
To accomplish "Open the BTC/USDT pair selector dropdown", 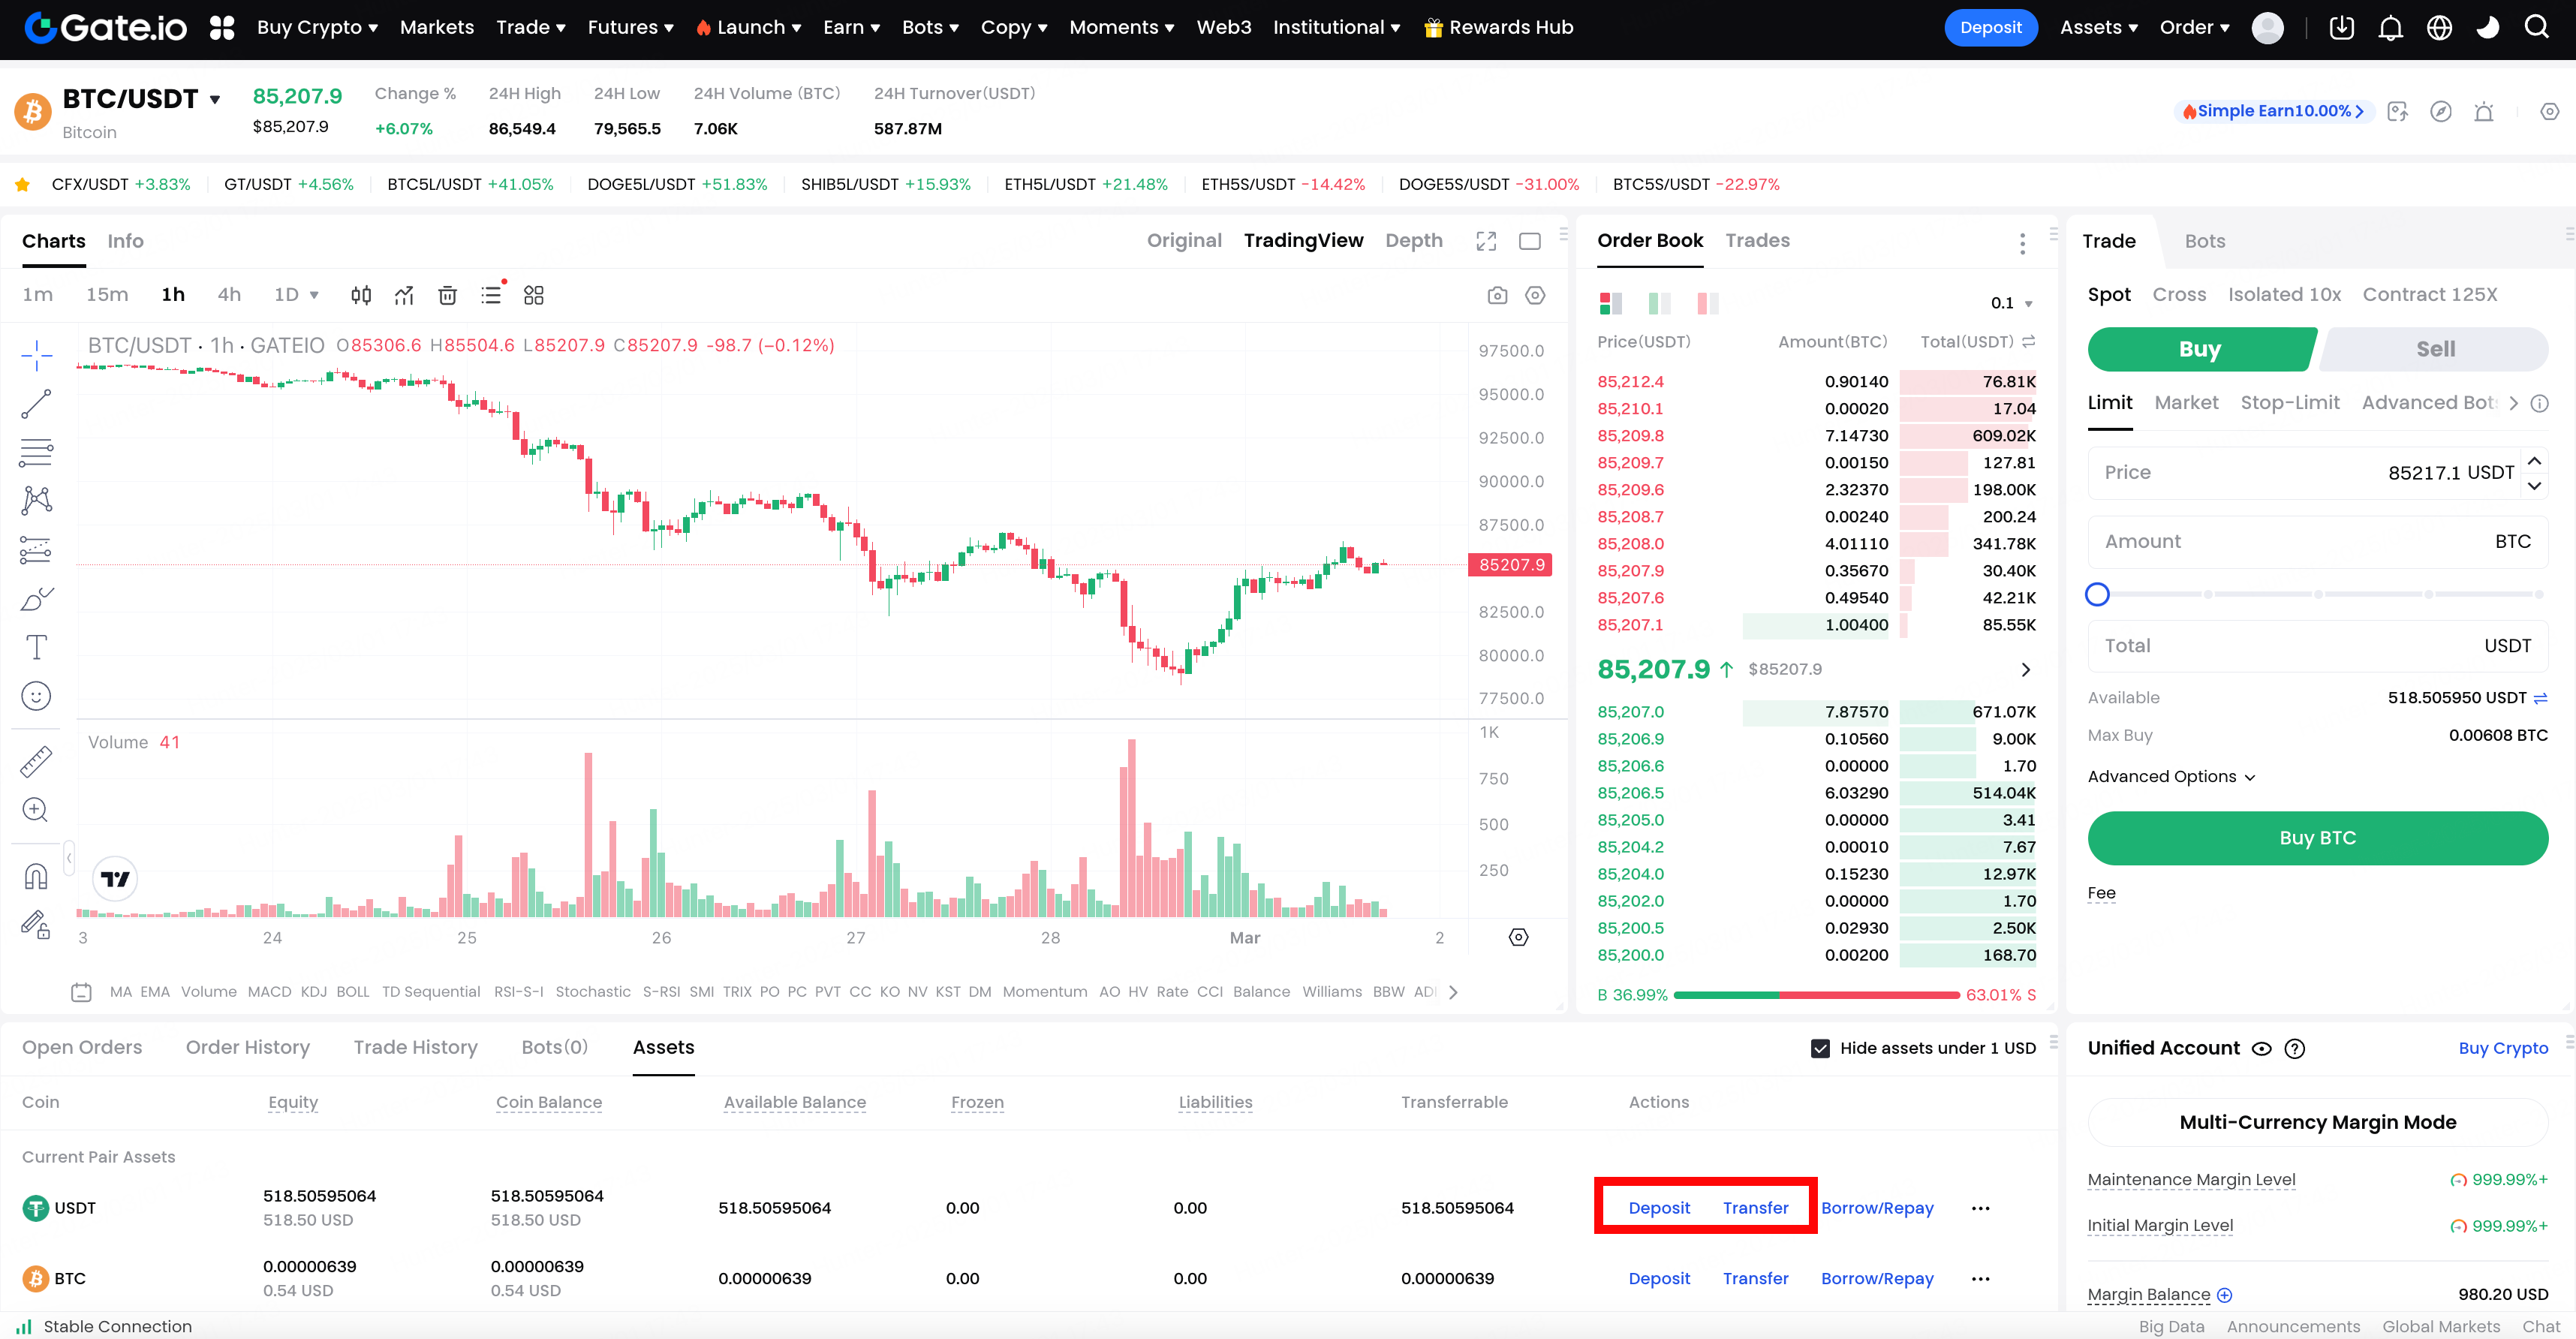I will coord(214,99).
